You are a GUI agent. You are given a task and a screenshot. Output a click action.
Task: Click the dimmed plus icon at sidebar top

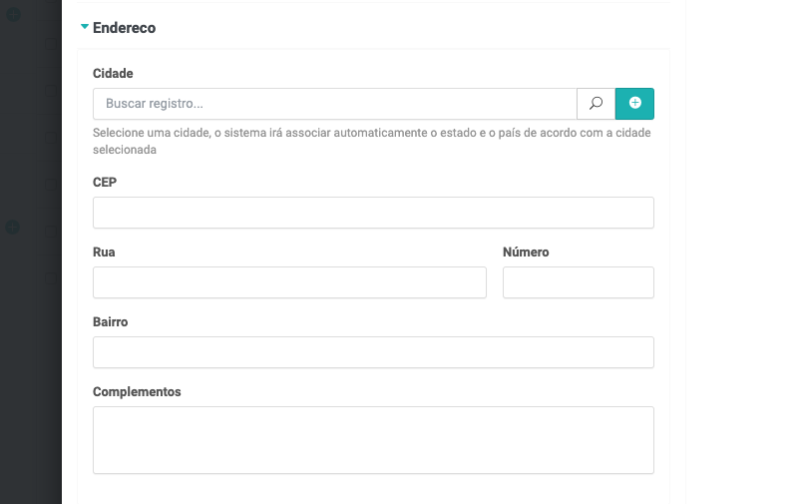pyautogui.click(x=12, y=15)
